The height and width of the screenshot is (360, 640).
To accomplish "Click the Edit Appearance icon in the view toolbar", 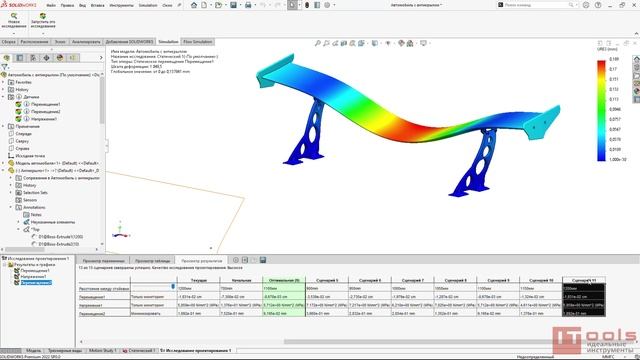I will tap(401, 43).
